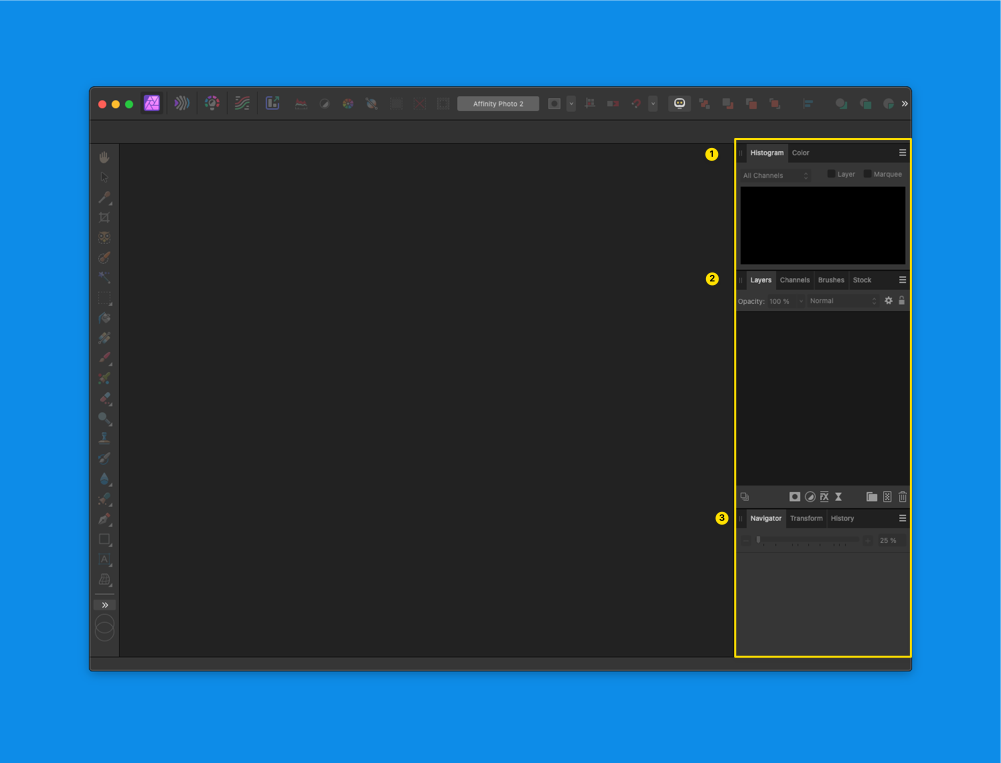Viewport: 1001px width, 763px height.
Task: Select the Crop tool
Action: pyautogui.click(x=105, y=217)
